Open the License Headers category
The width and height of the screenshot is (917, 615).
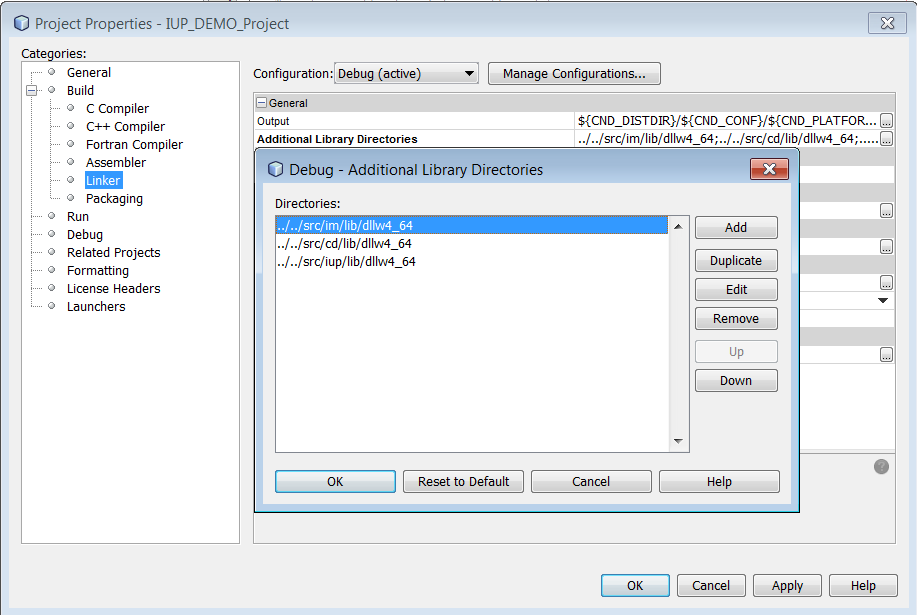pos(113,289)
